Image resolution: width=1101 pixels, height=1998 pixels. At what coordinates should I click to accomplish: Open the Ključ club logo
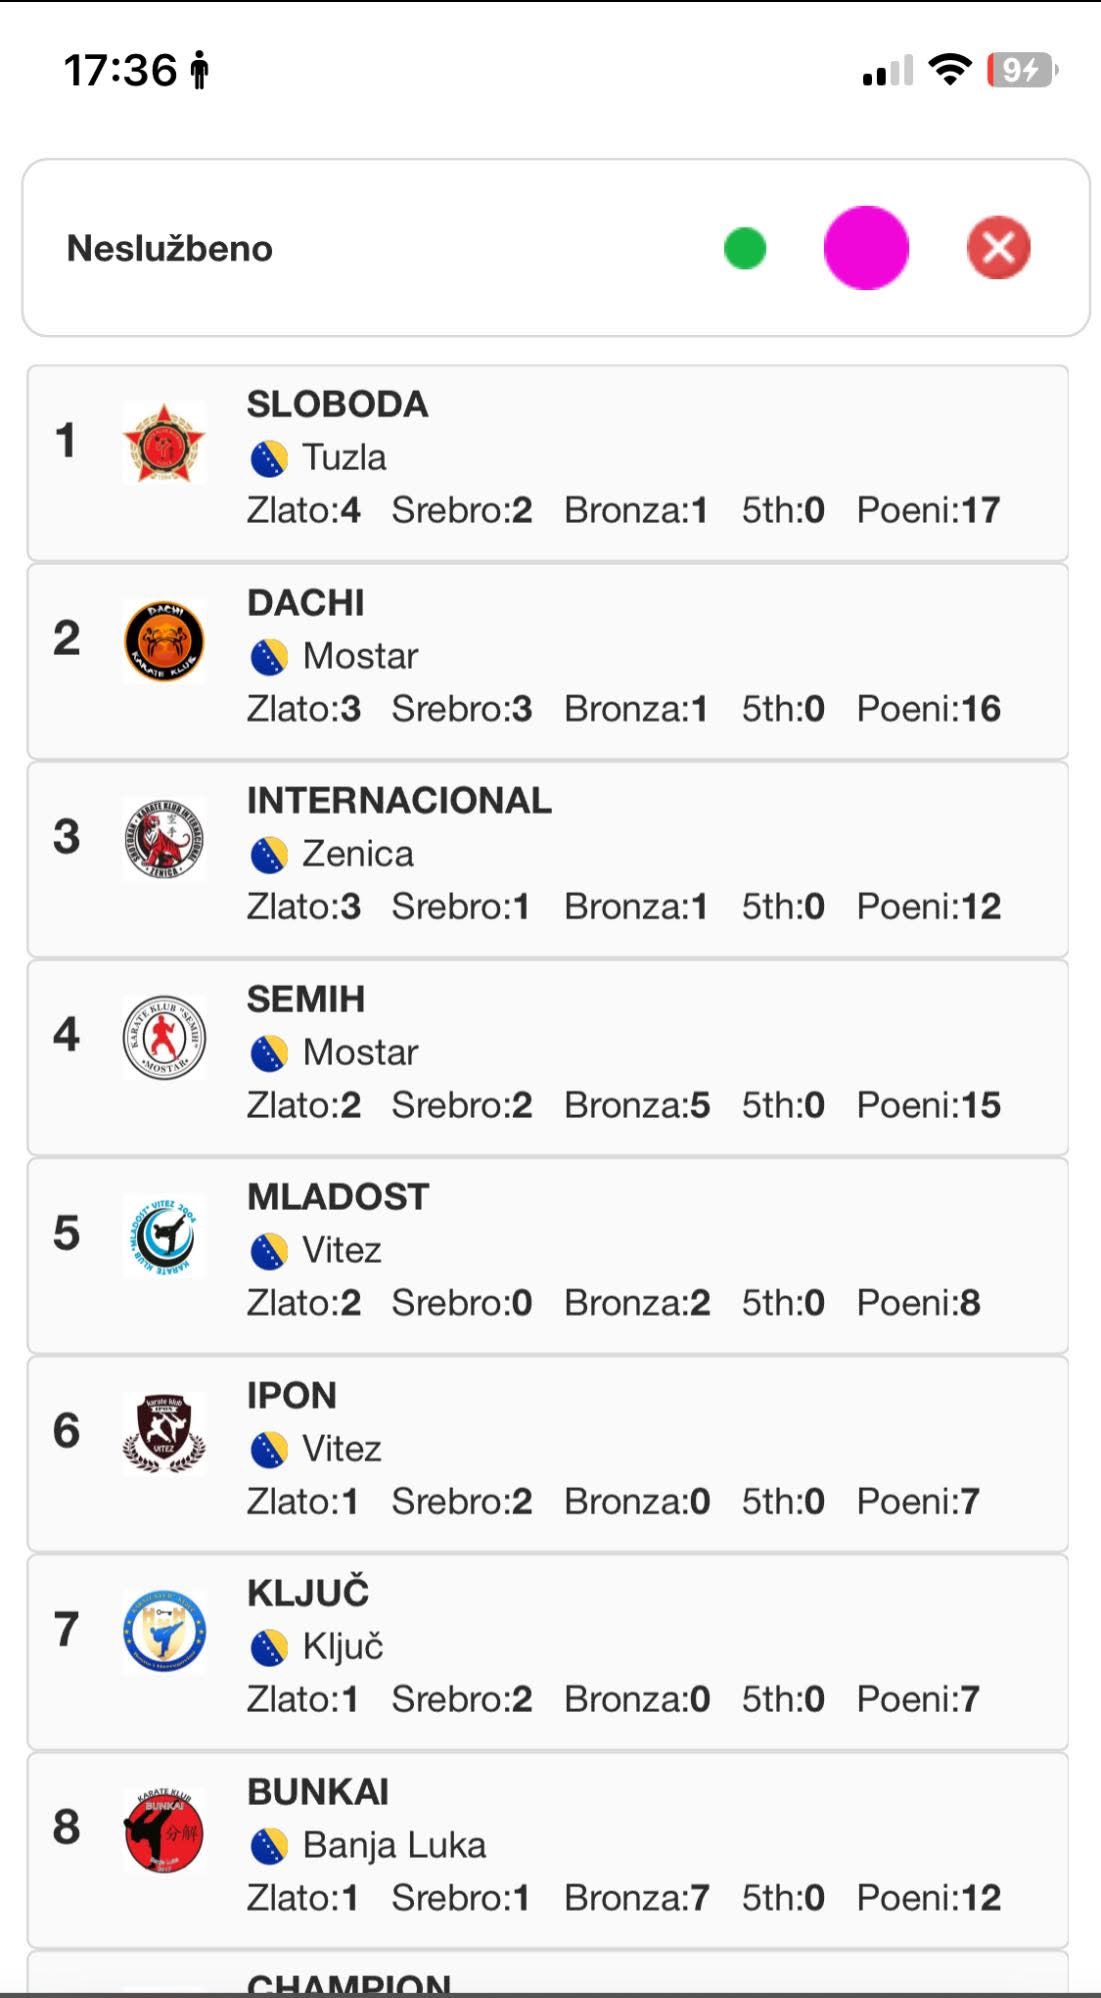[x=164, y=1631]
